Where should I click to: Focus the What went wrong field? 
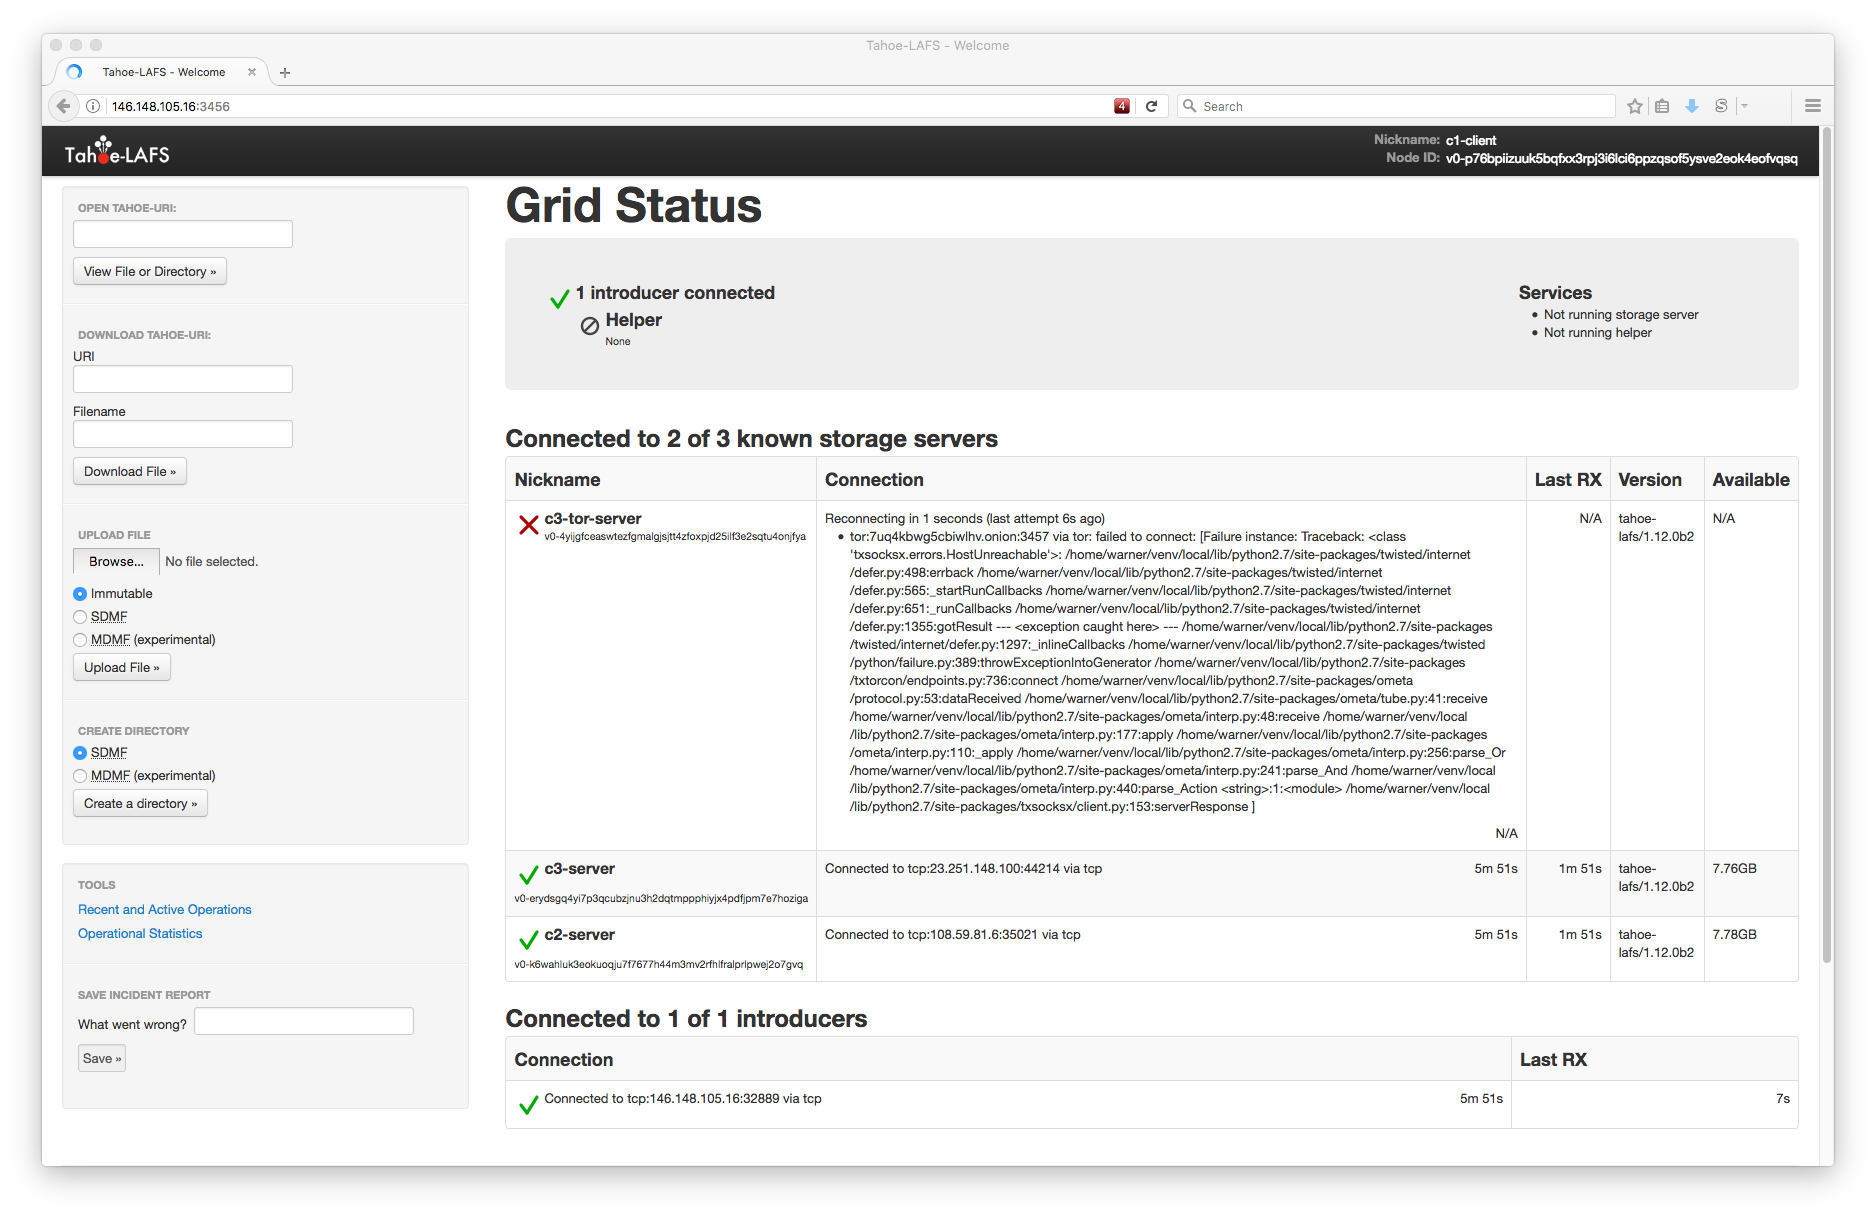(x=304, y=1021)
